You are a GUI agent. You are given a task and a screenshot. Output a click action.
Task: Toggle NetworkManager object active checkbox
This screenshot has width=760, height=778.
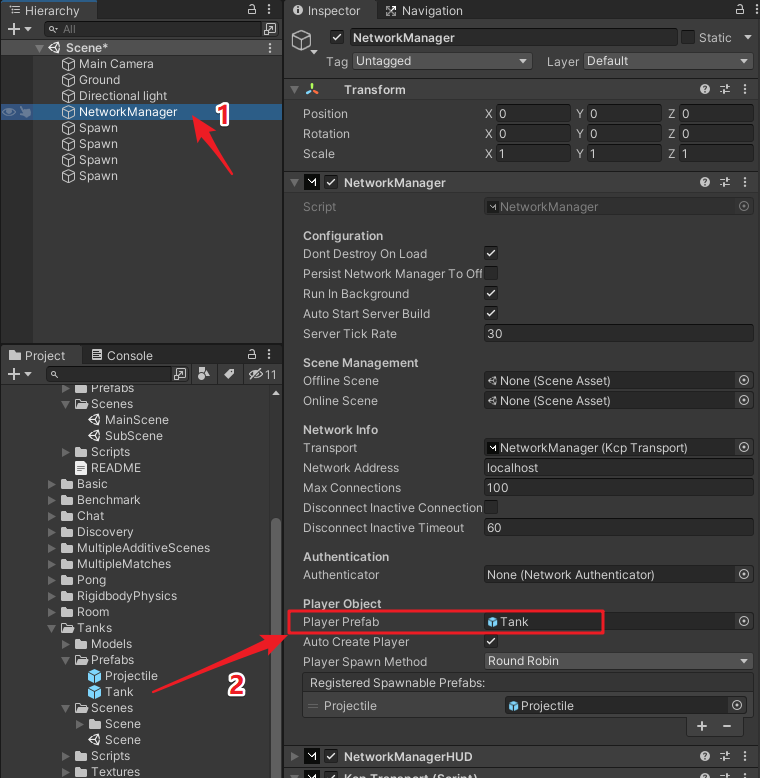[337, 37]
